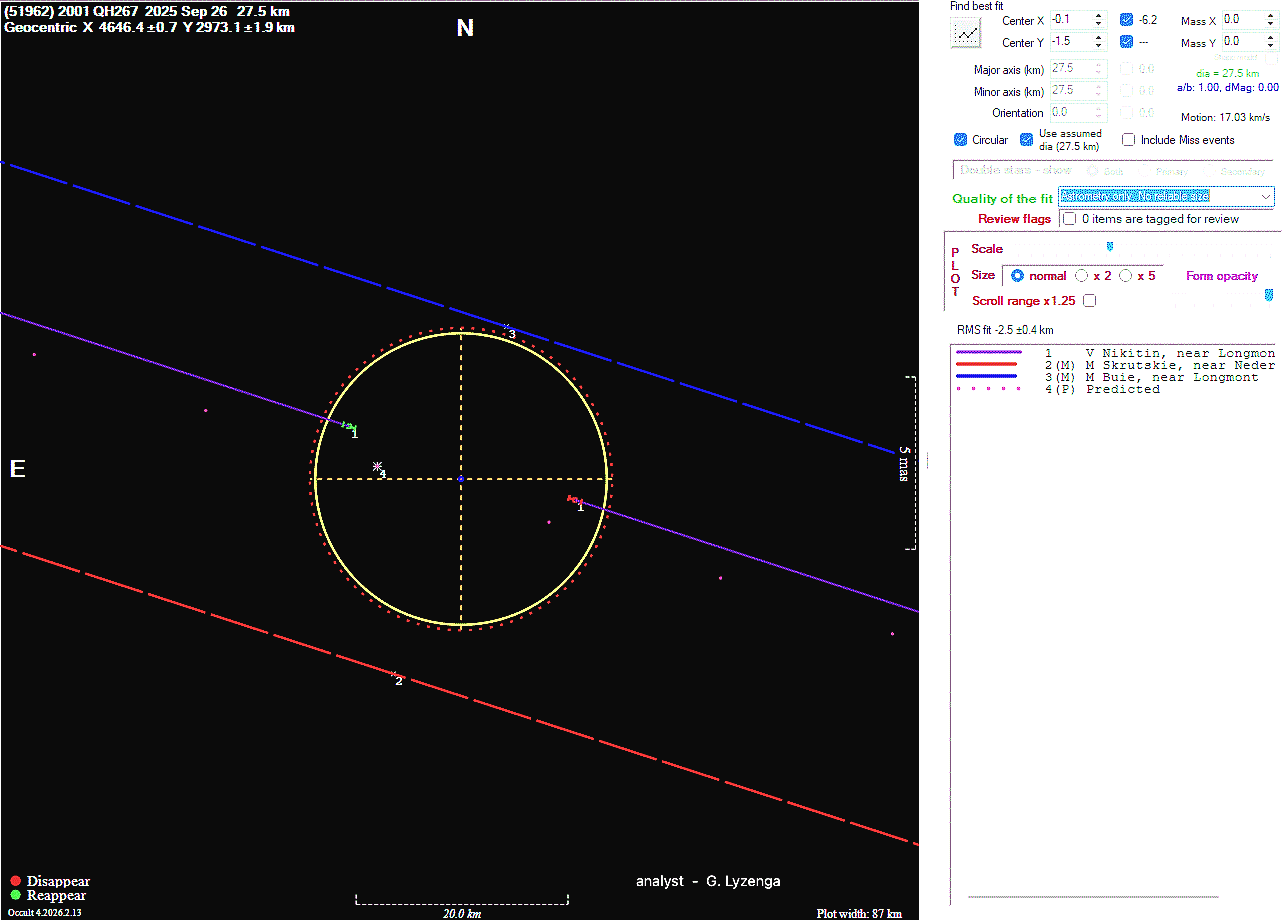Click the miss marker labeled 2 on red line
The height and width of the screenshot is (920, 1288).
pyautogui.click(x=394, y=674)
